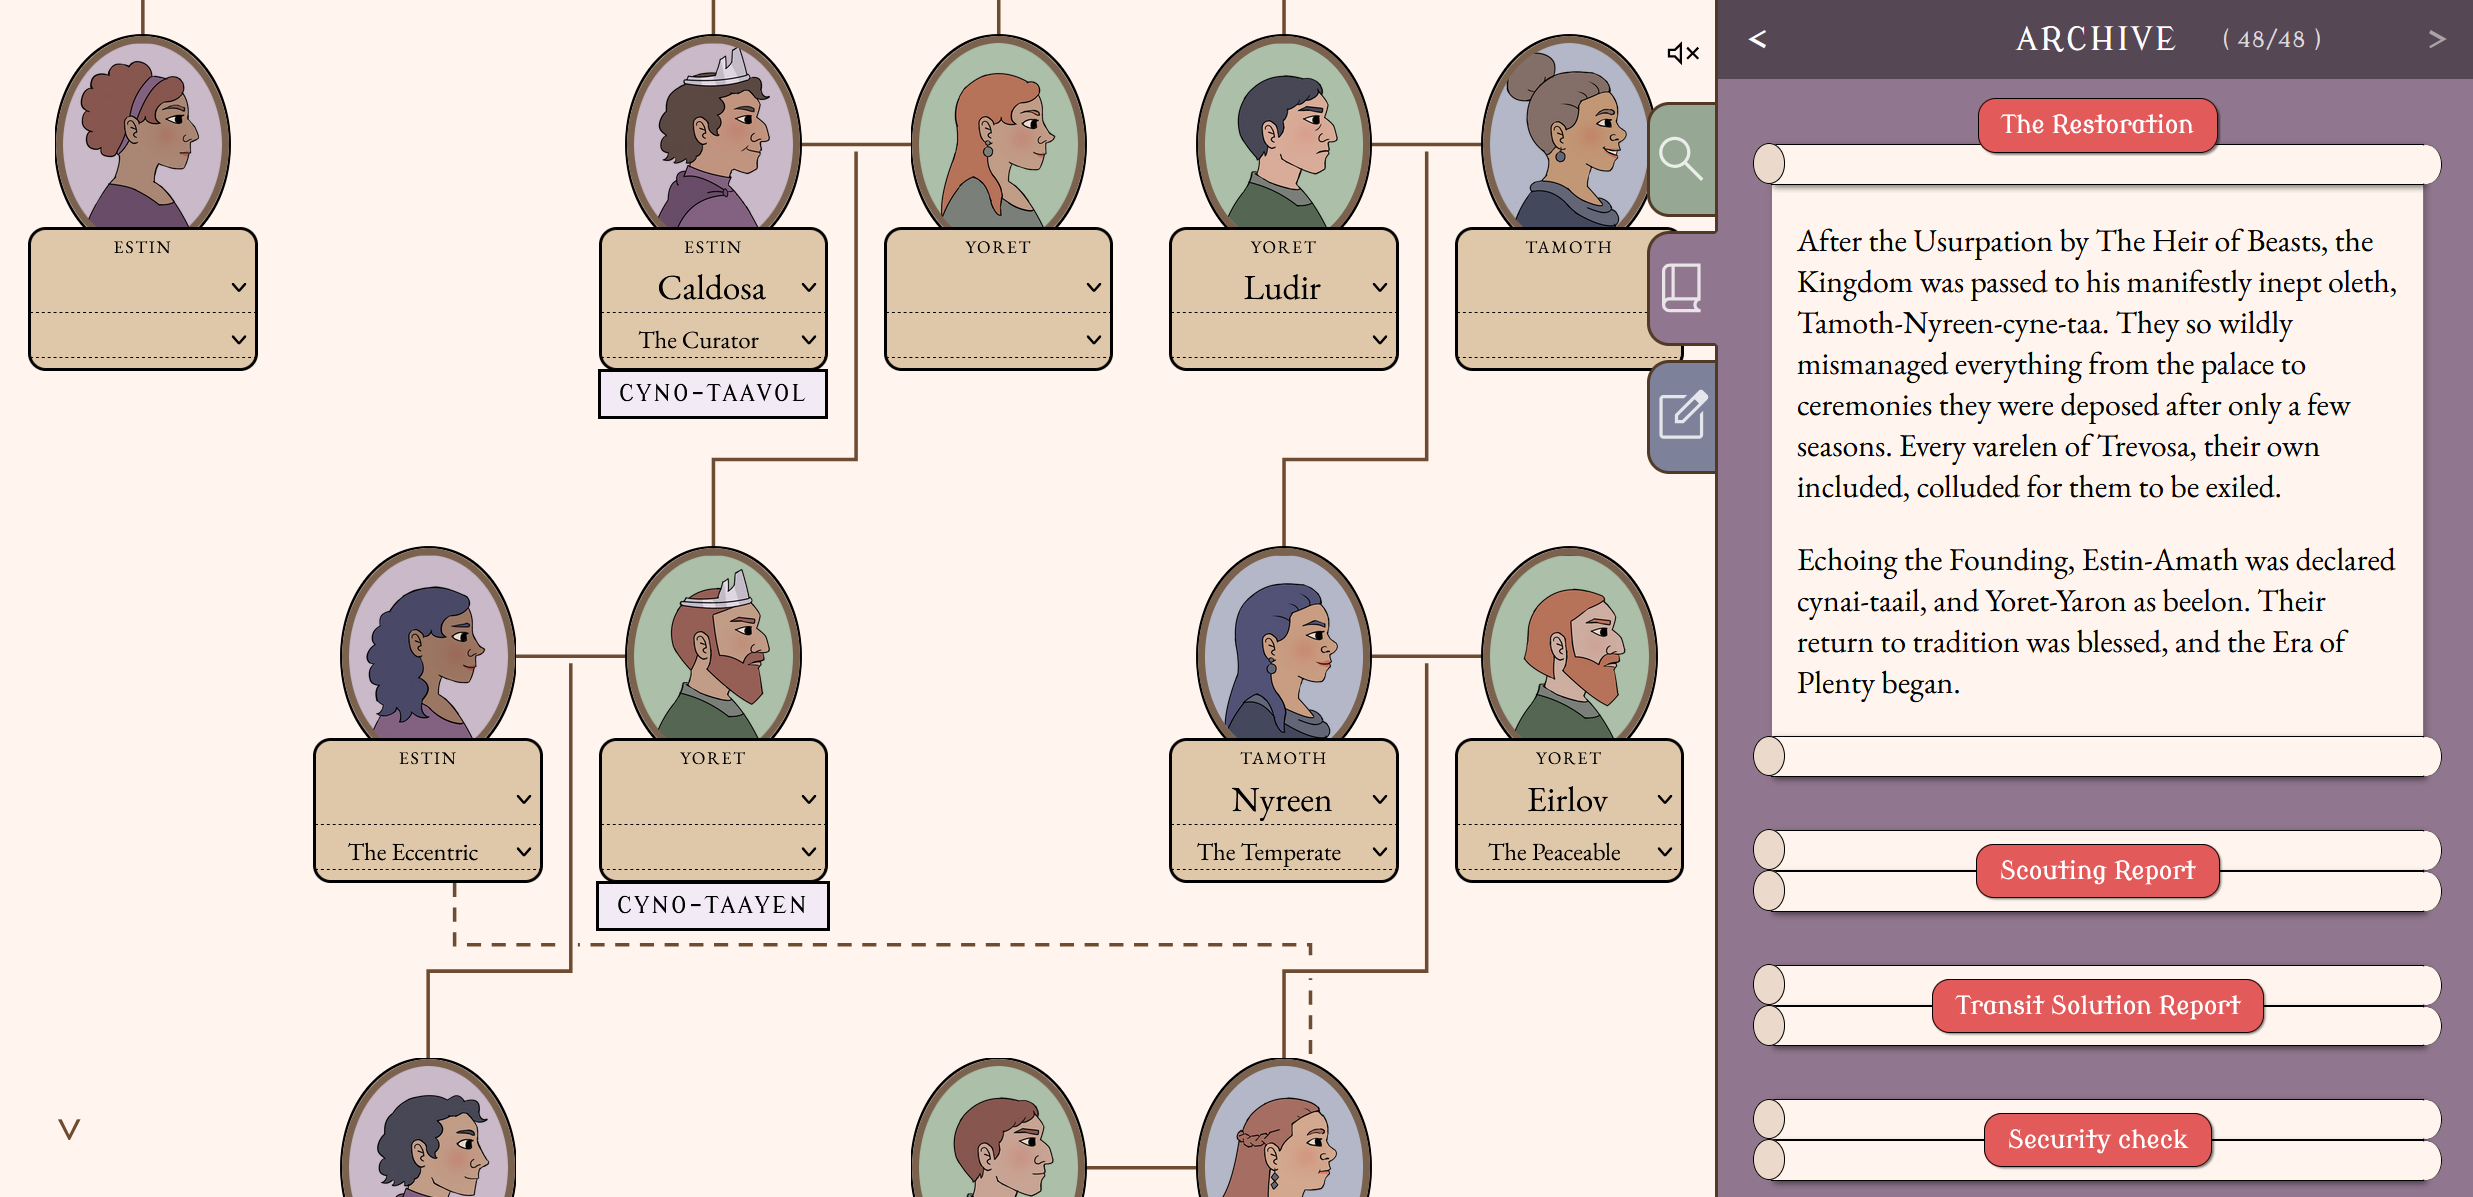Viewport: 2473px width, 1197px height.
Task: Open the book archive side tab
Action: (1681, 288)
